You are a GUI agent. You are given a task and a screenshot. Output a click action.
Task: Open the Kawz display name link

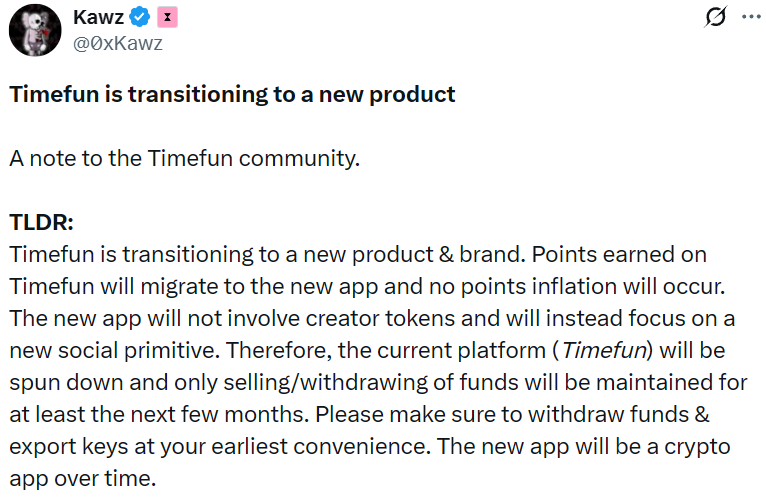pos(99,18)
